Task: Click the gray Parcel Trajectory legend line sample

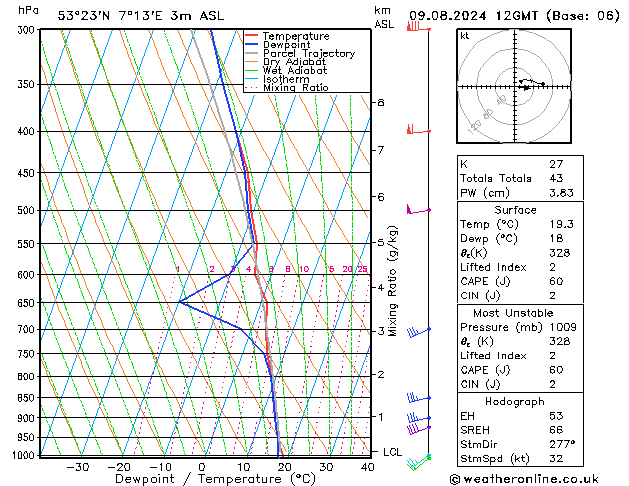Action: [x=252, y=53]
